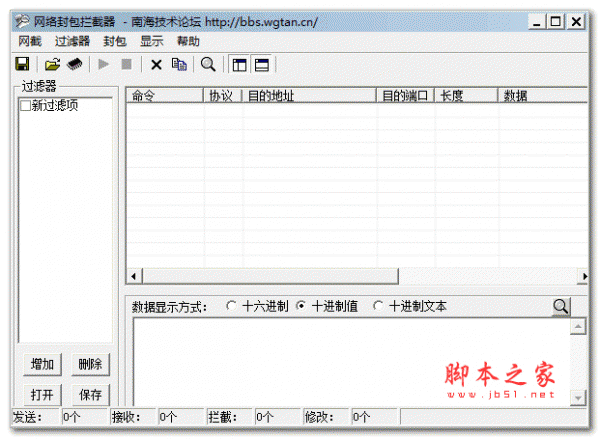Screen dimensions: 600x439
Task: Click the packet list right scroll arrow
Action: [x=584, y=276]
